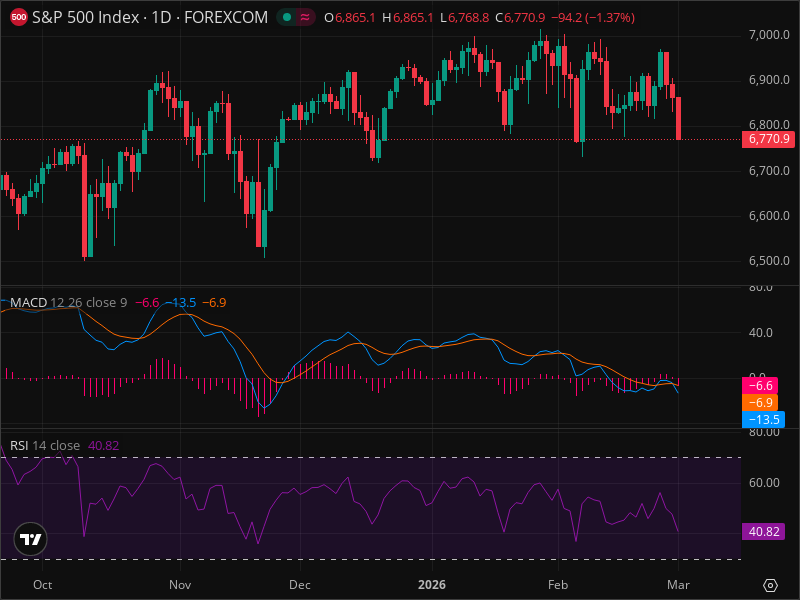This screenshot has height=600, width=800.
Task: Click the change value -94.2 (-1.37%)
Action: coord(593,18)
